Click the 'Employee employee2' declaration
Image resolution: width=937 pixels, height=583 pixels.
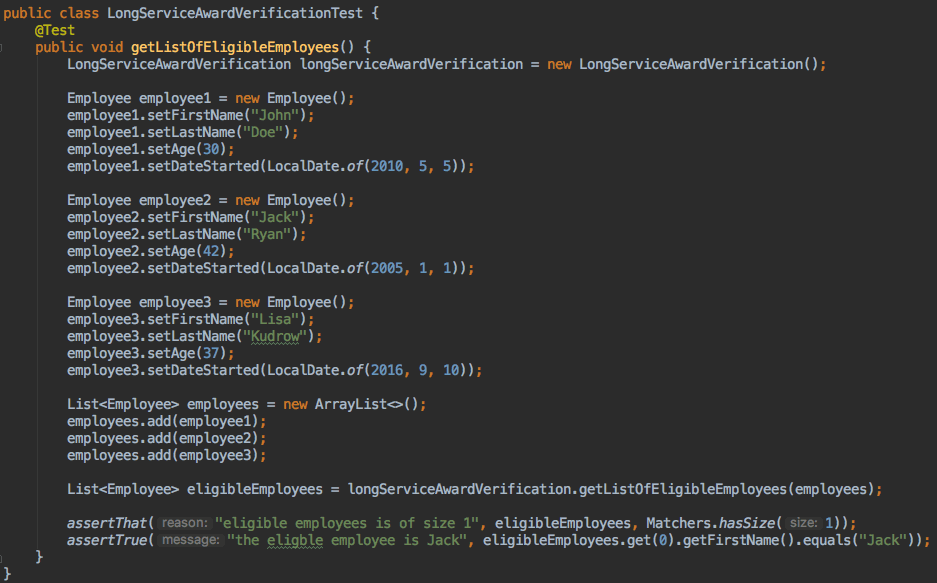139,200
